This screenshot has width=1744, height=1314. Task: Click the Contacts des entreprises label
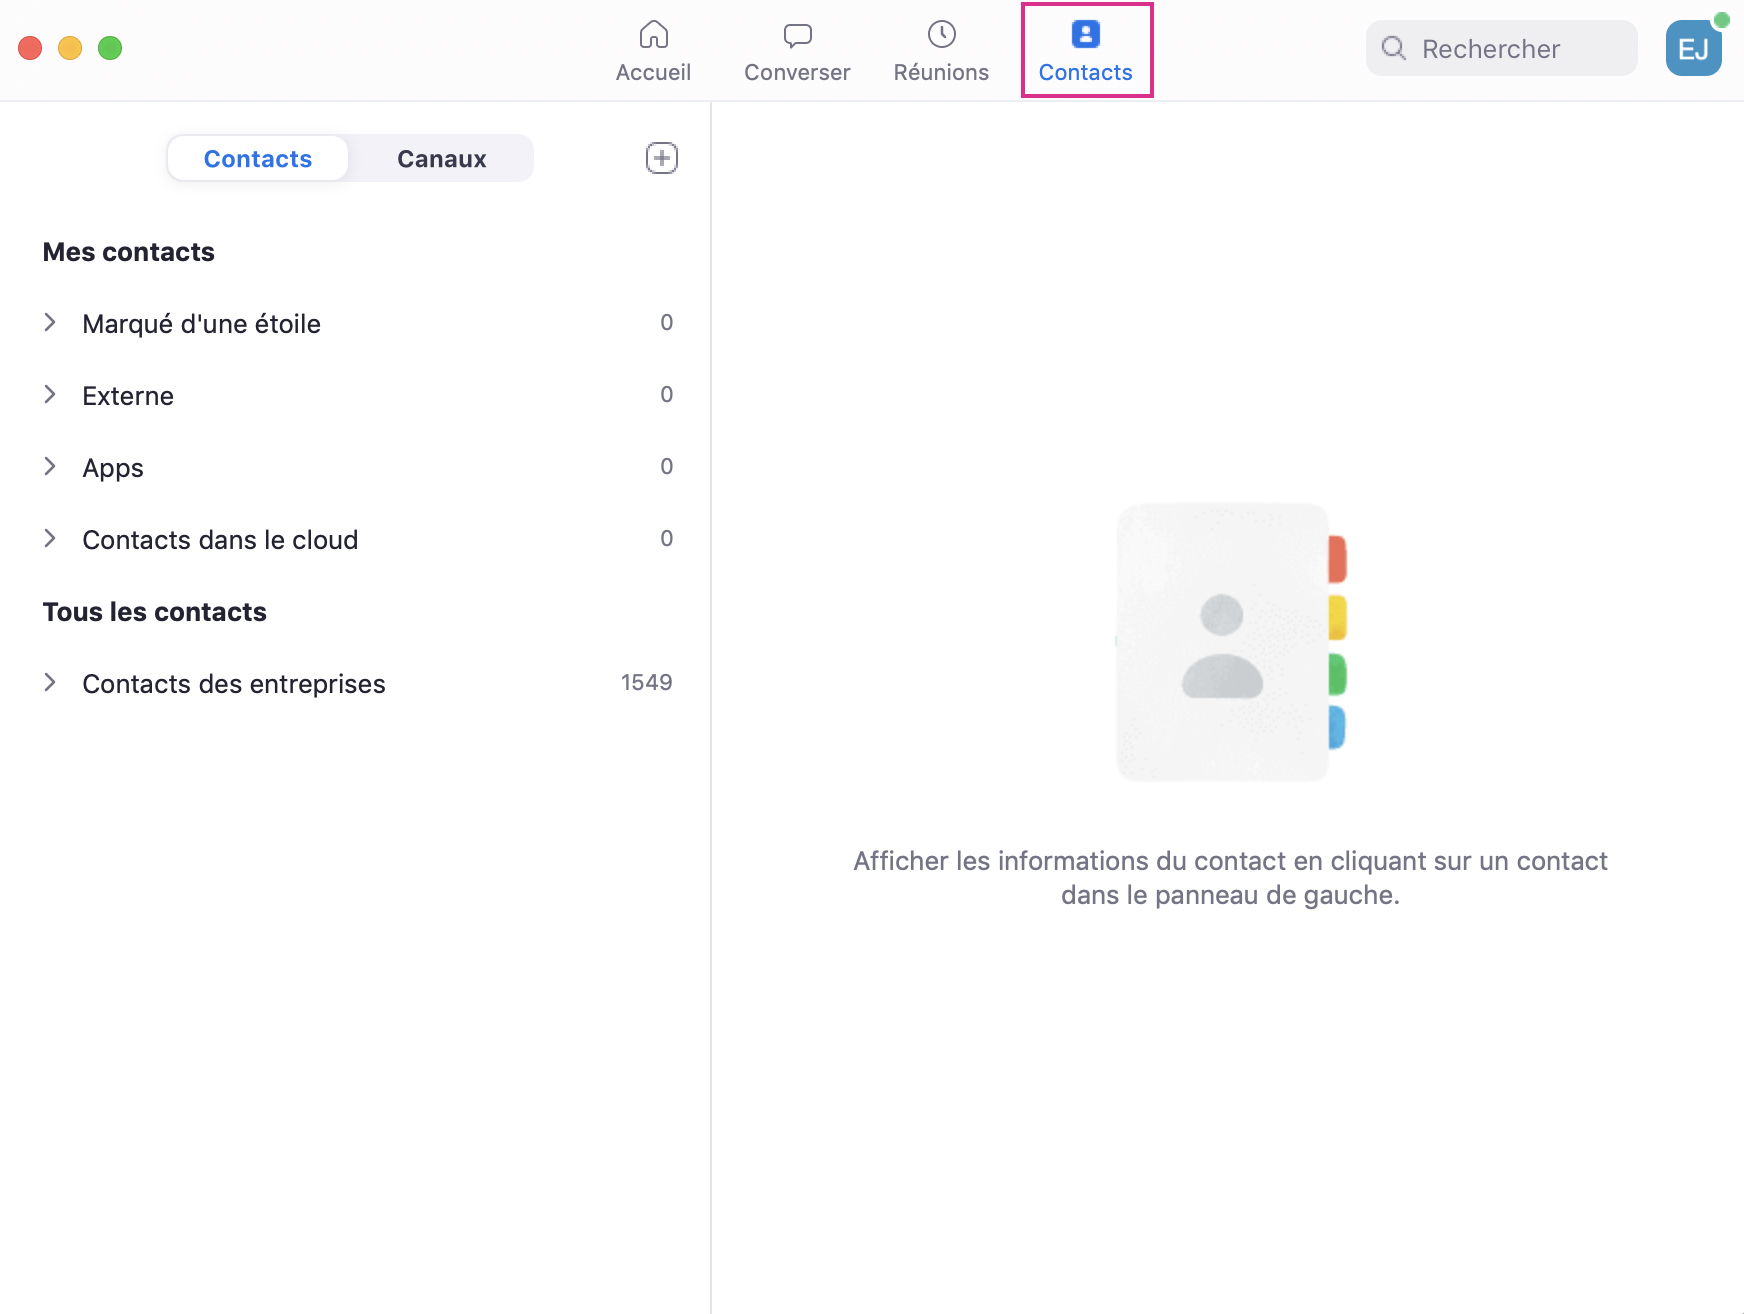coord(233,684)
